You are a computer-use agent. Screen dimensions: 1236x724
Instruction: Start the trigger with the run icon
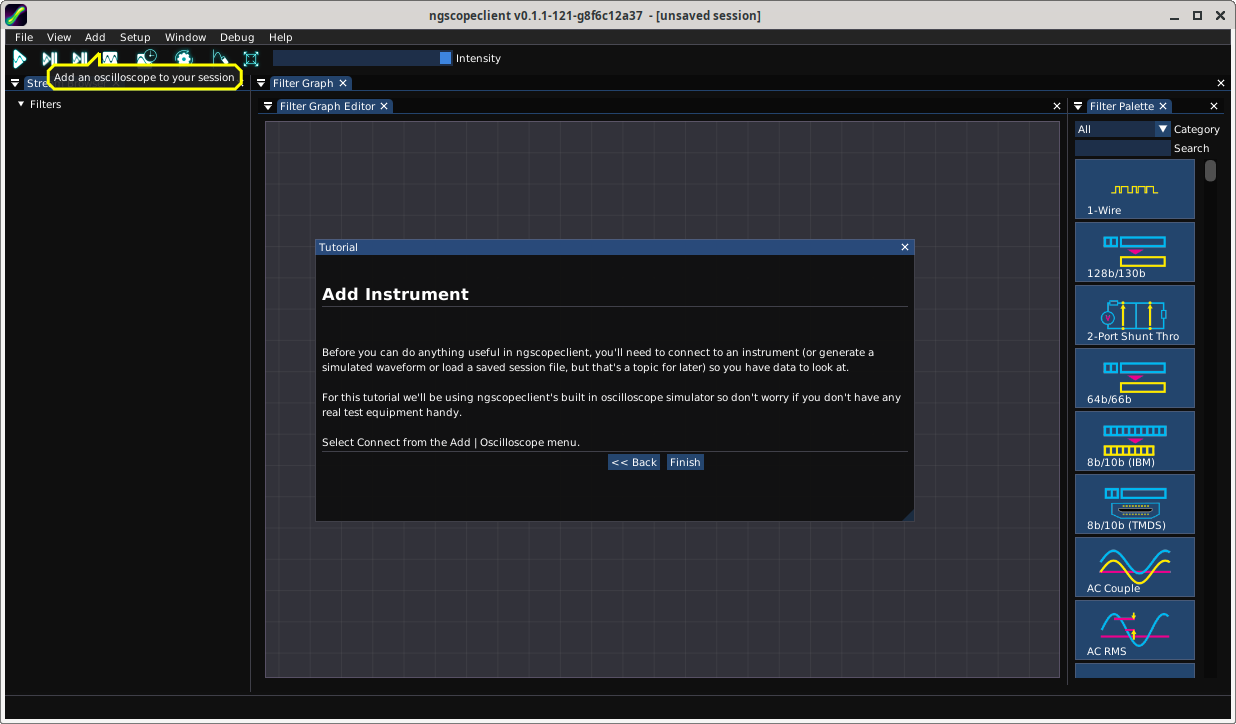click(19, 59)
